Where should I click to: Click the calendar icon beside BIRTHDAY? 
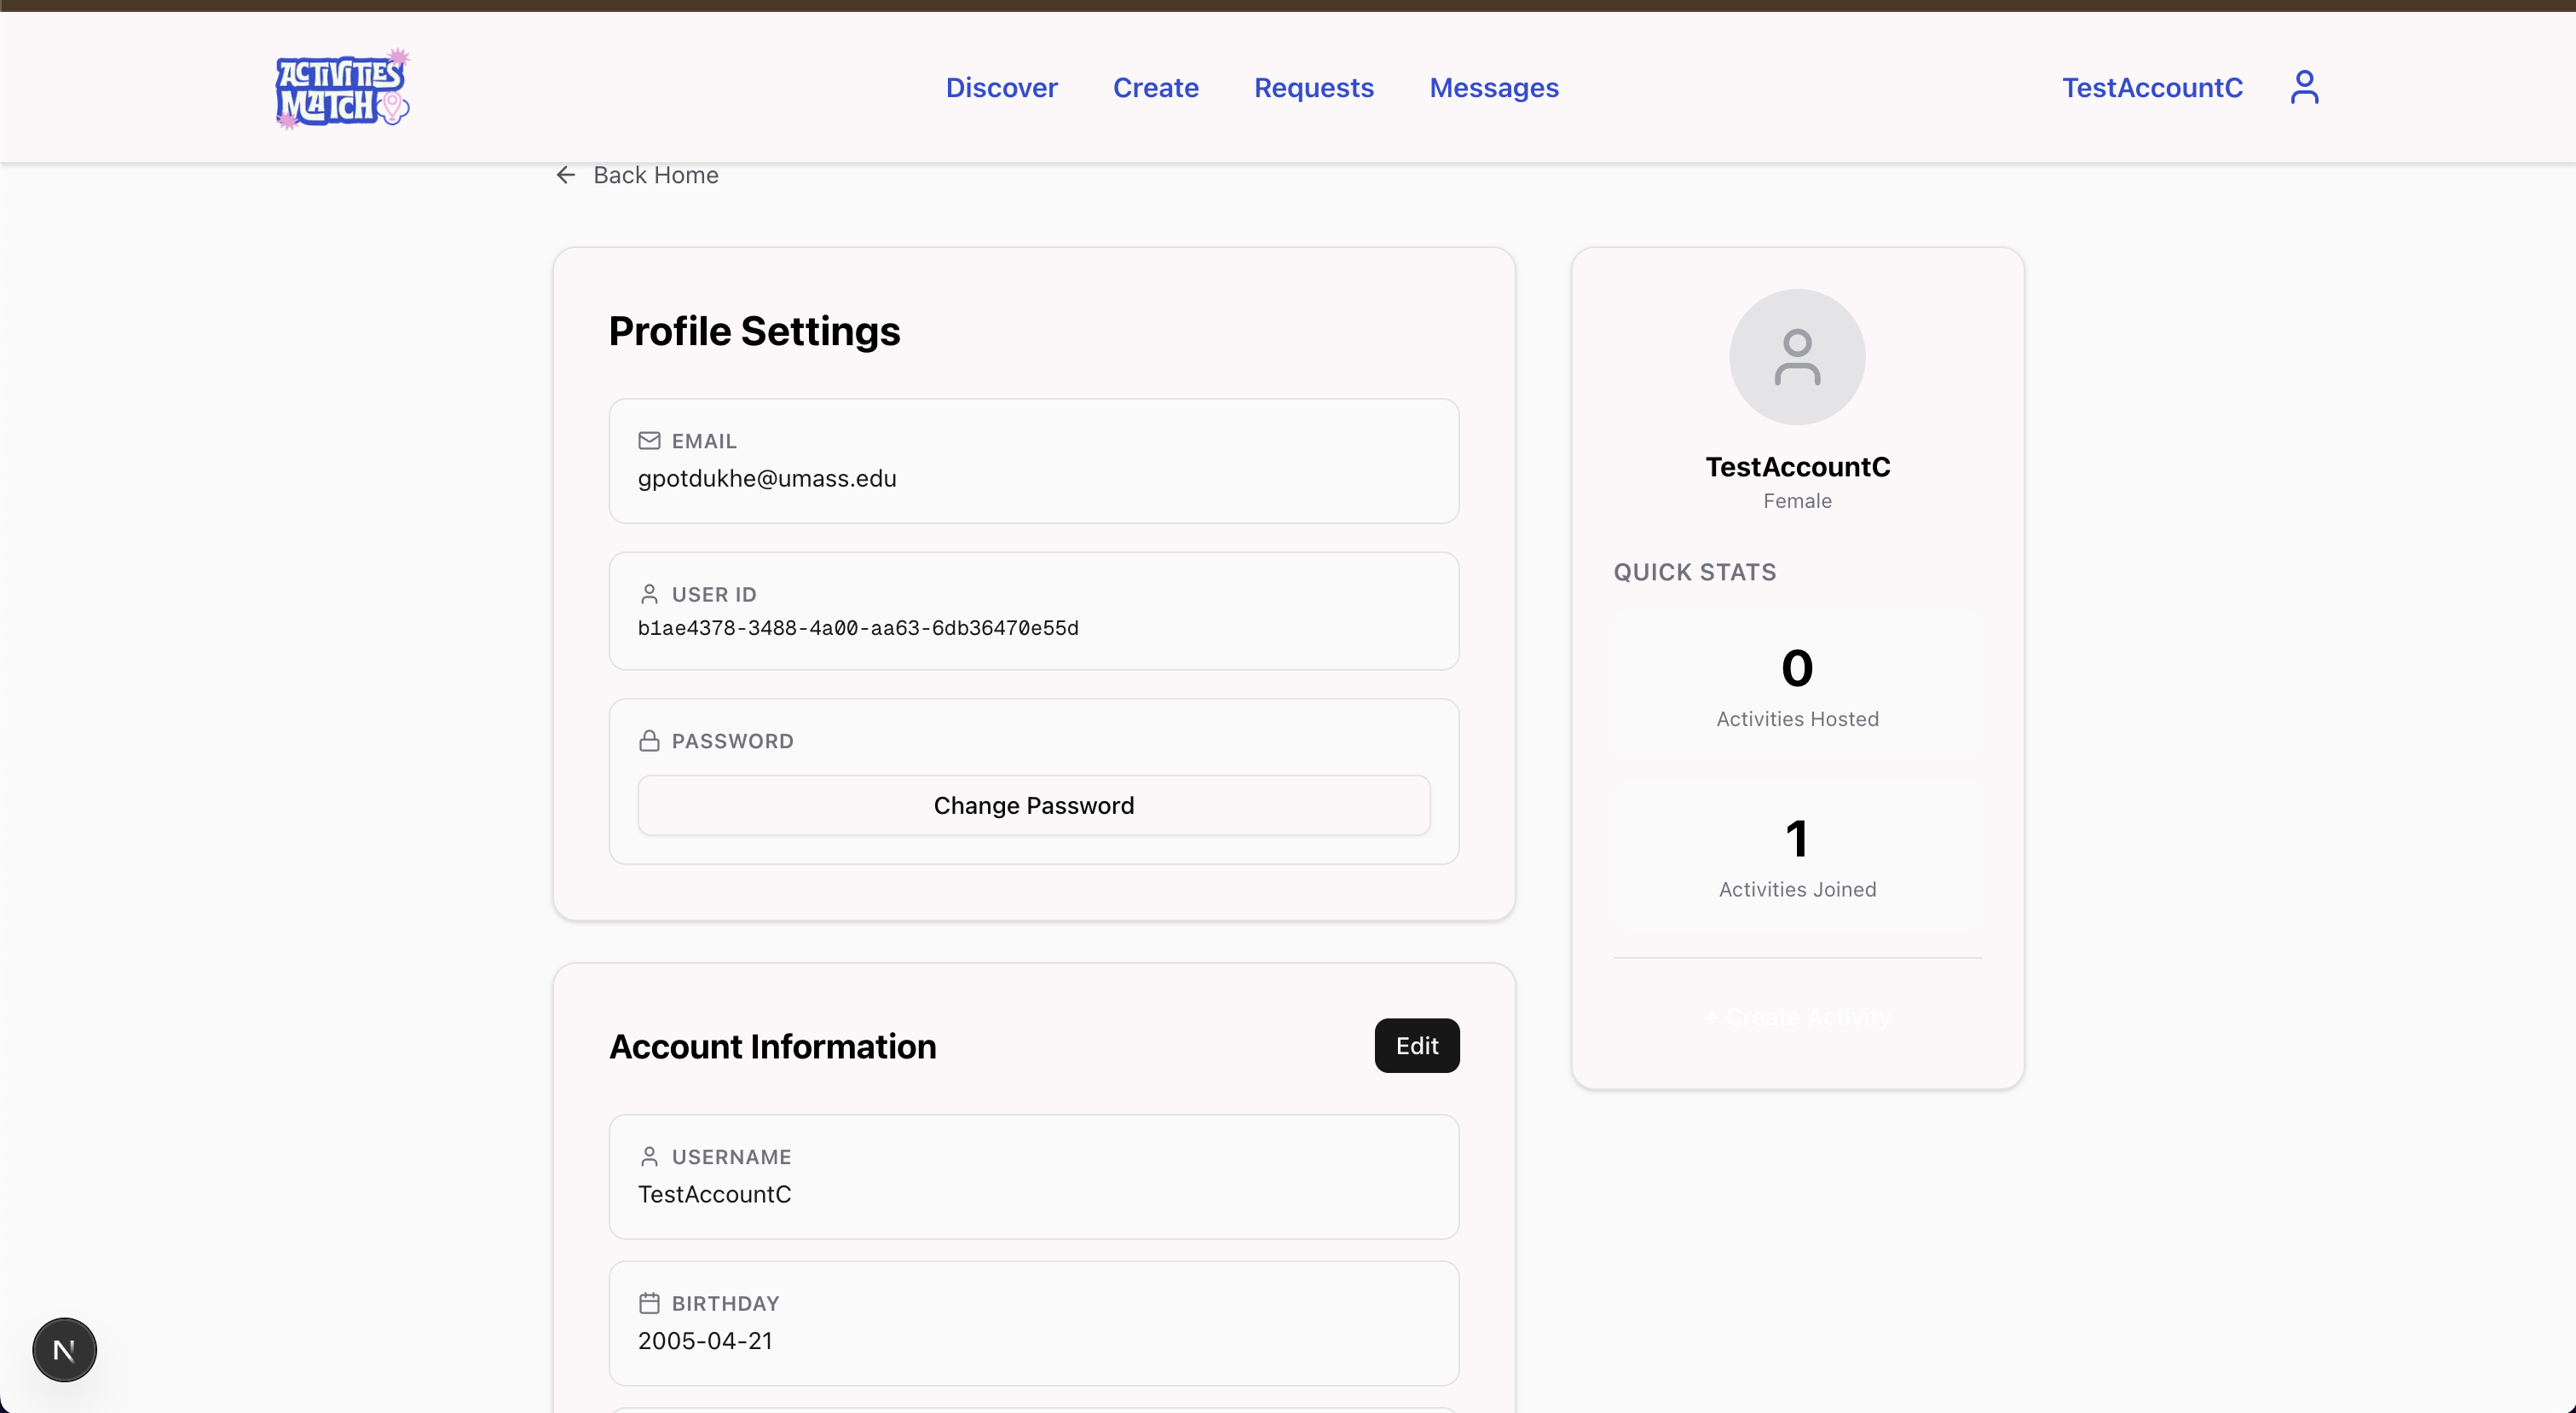click(x=649, y=1303)
